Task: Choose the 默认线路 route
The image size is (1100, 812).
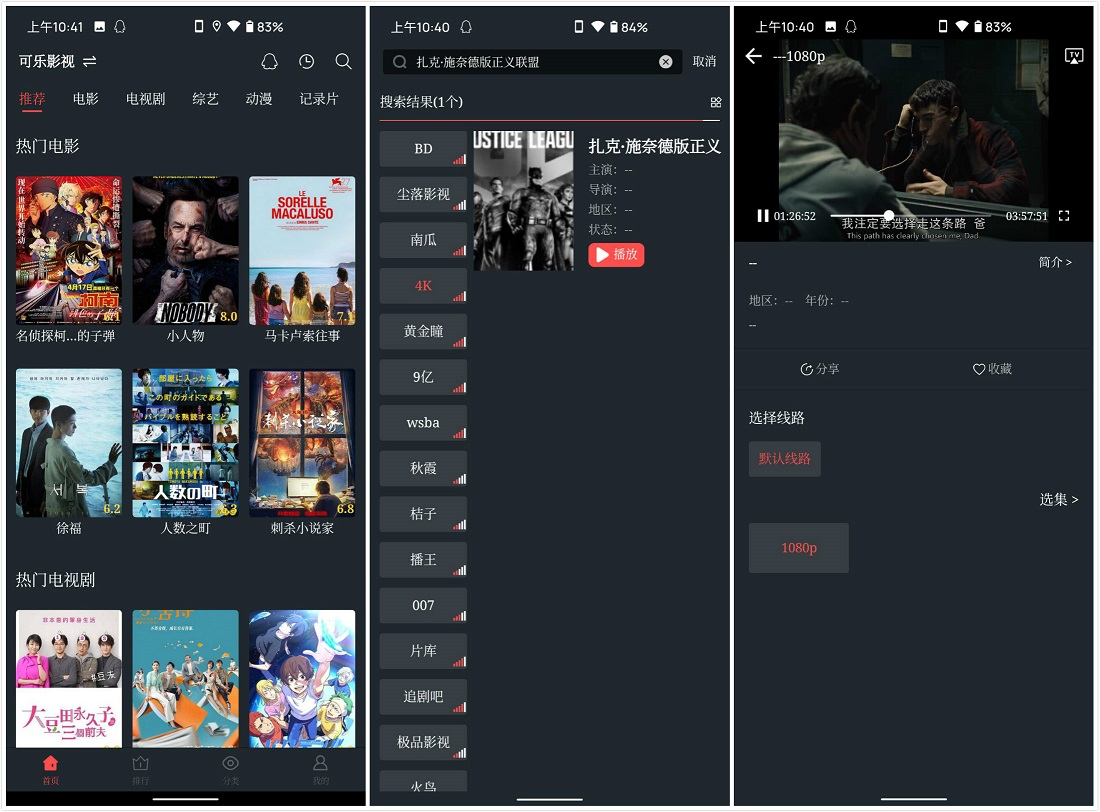Action: (784, 459)
